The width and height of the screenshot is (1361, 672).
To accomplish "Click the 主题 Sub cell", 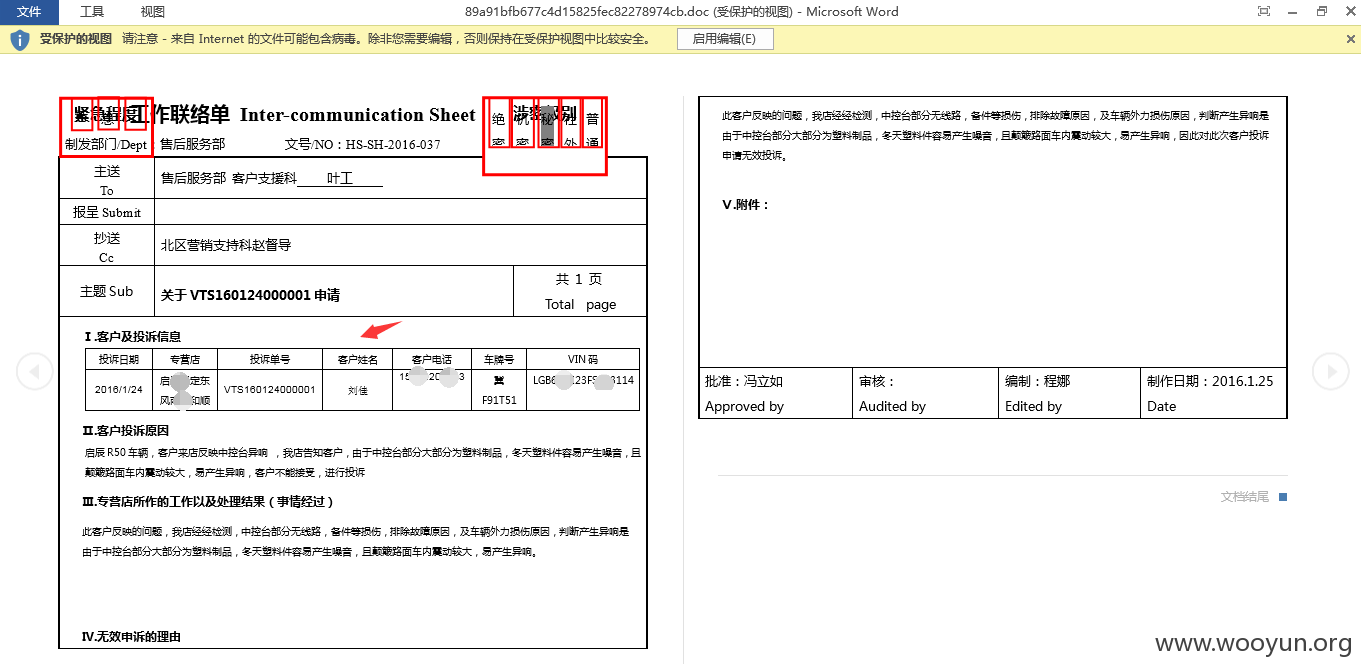I will (x=107, y=291).
